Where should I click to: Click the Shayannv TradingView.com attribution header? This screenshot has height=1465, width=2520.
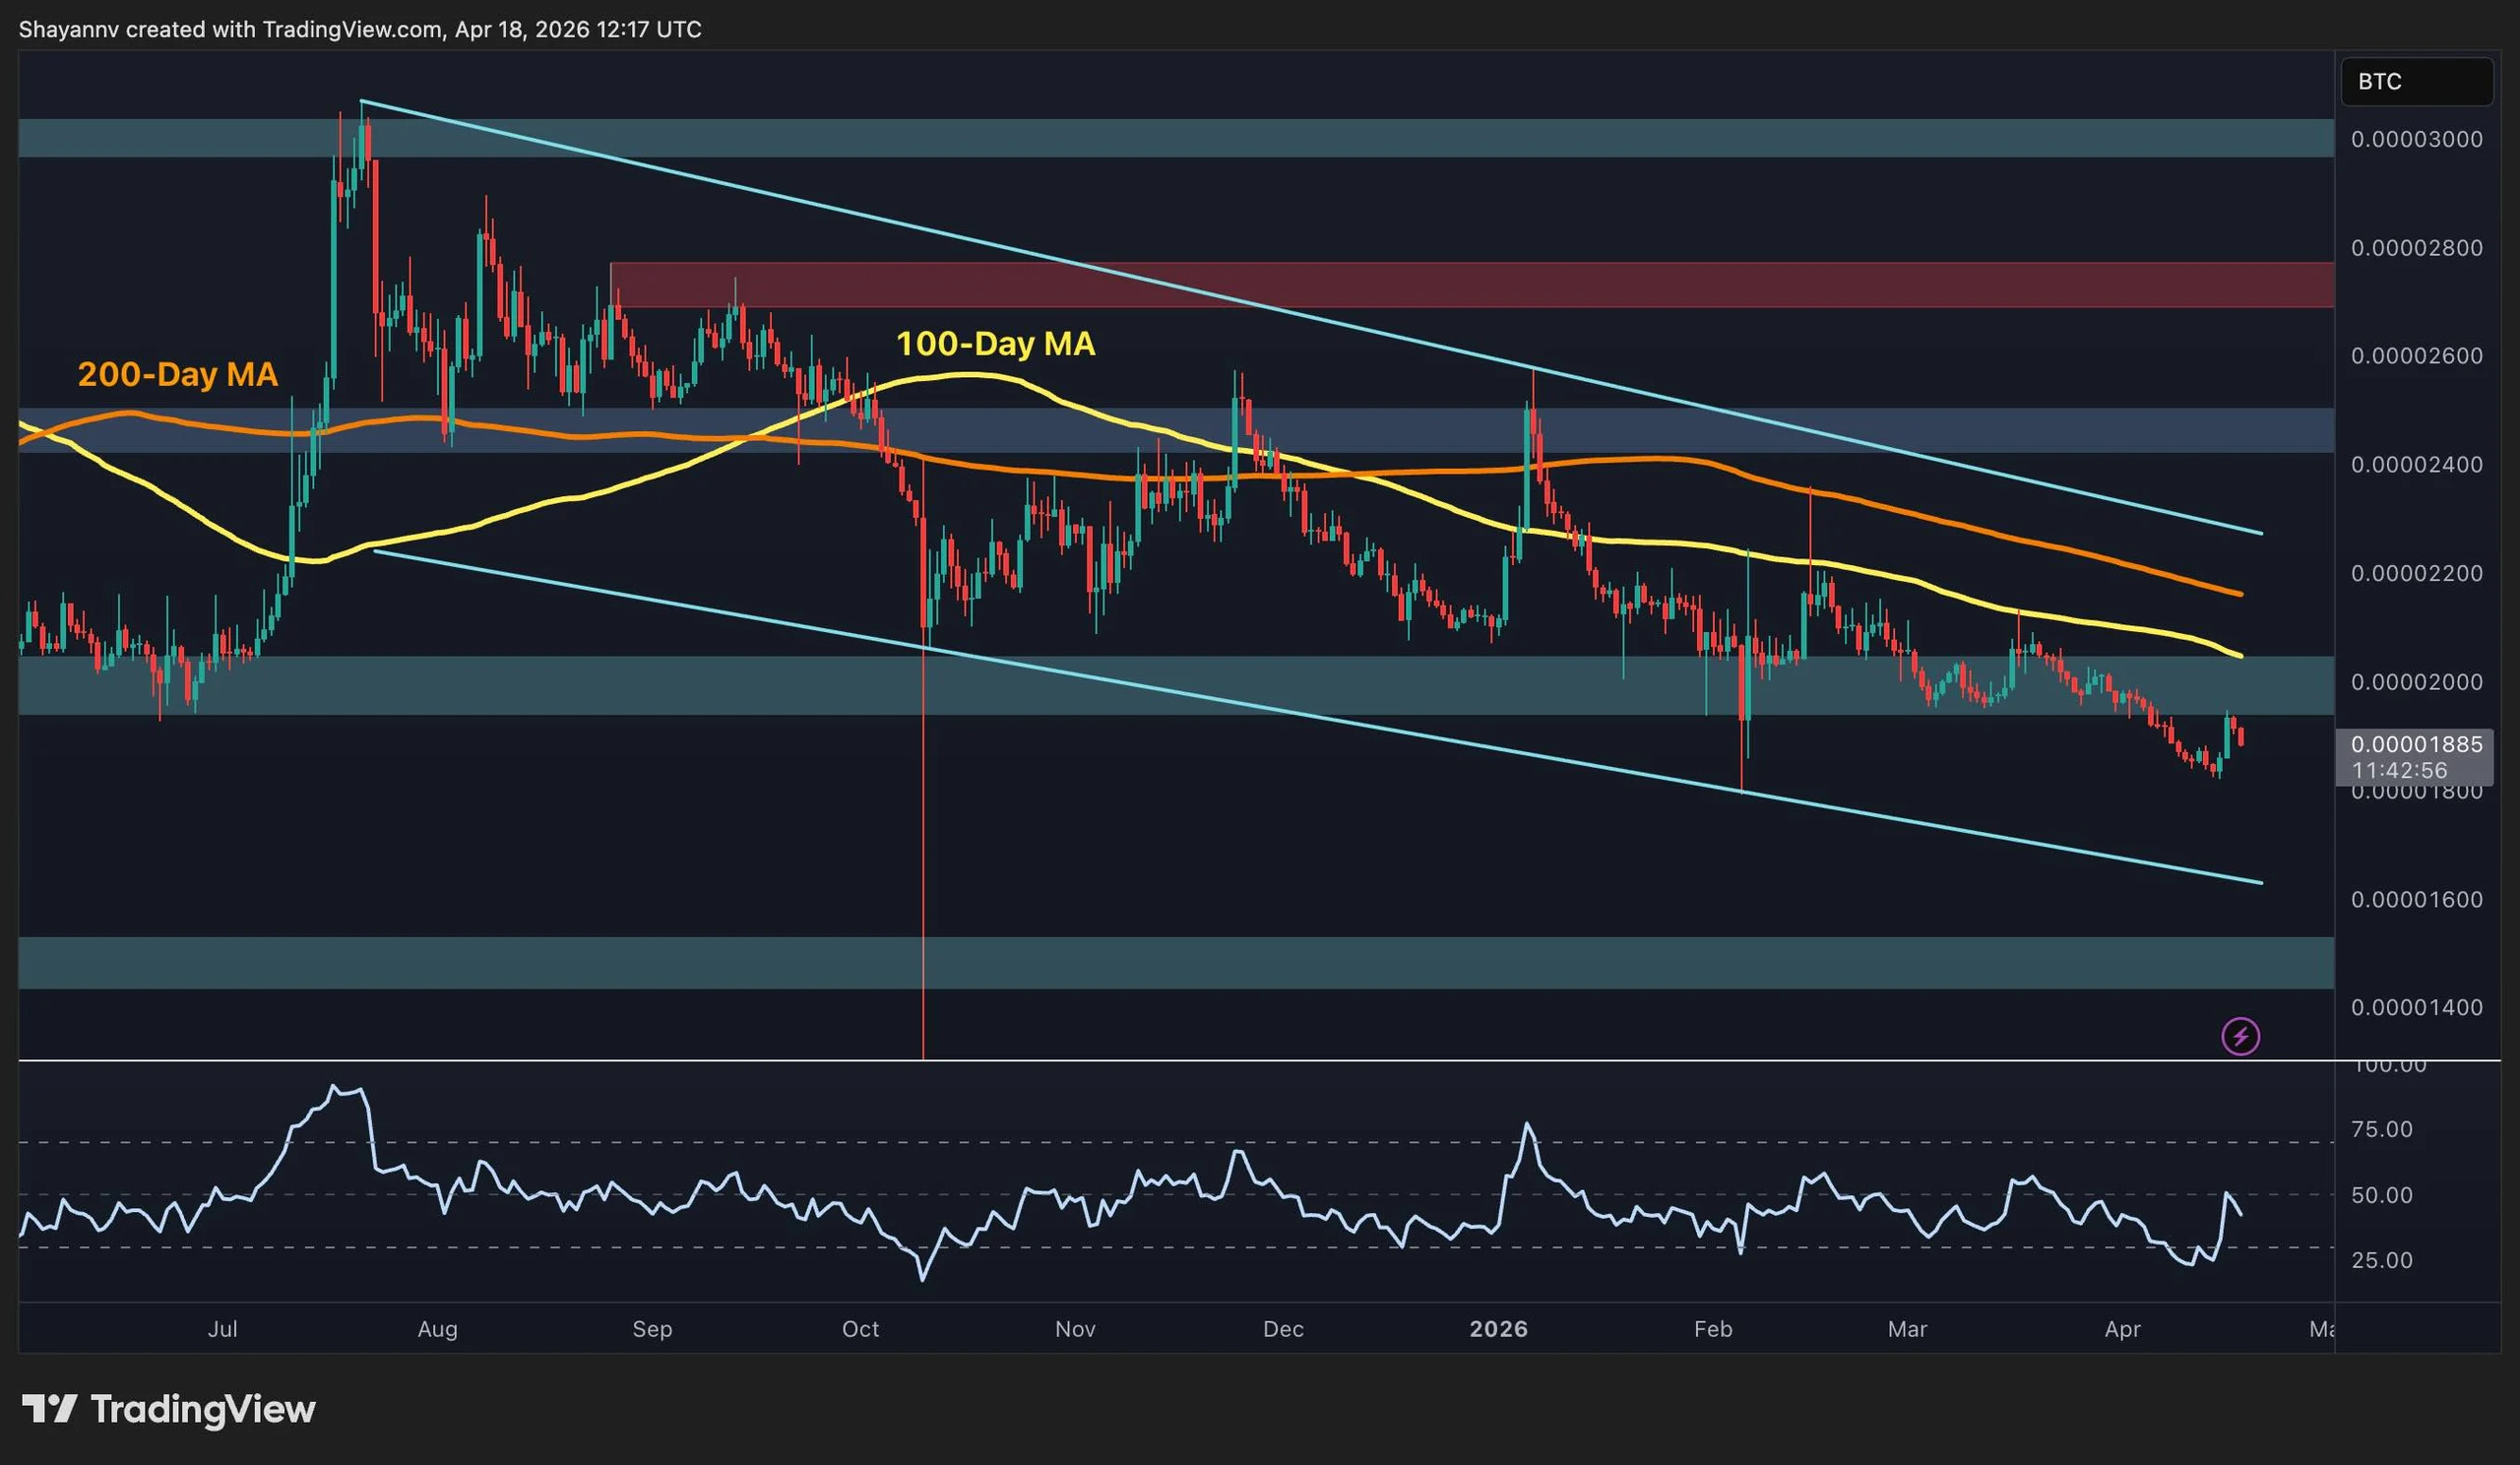(360, 30)
